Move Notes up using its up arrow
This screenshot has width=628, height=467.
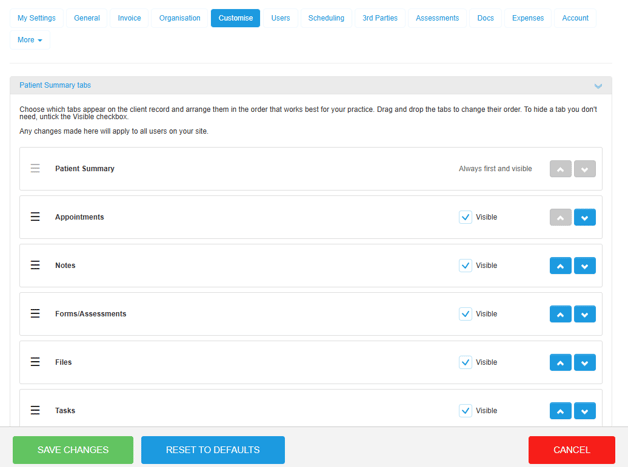coord(560,266)
